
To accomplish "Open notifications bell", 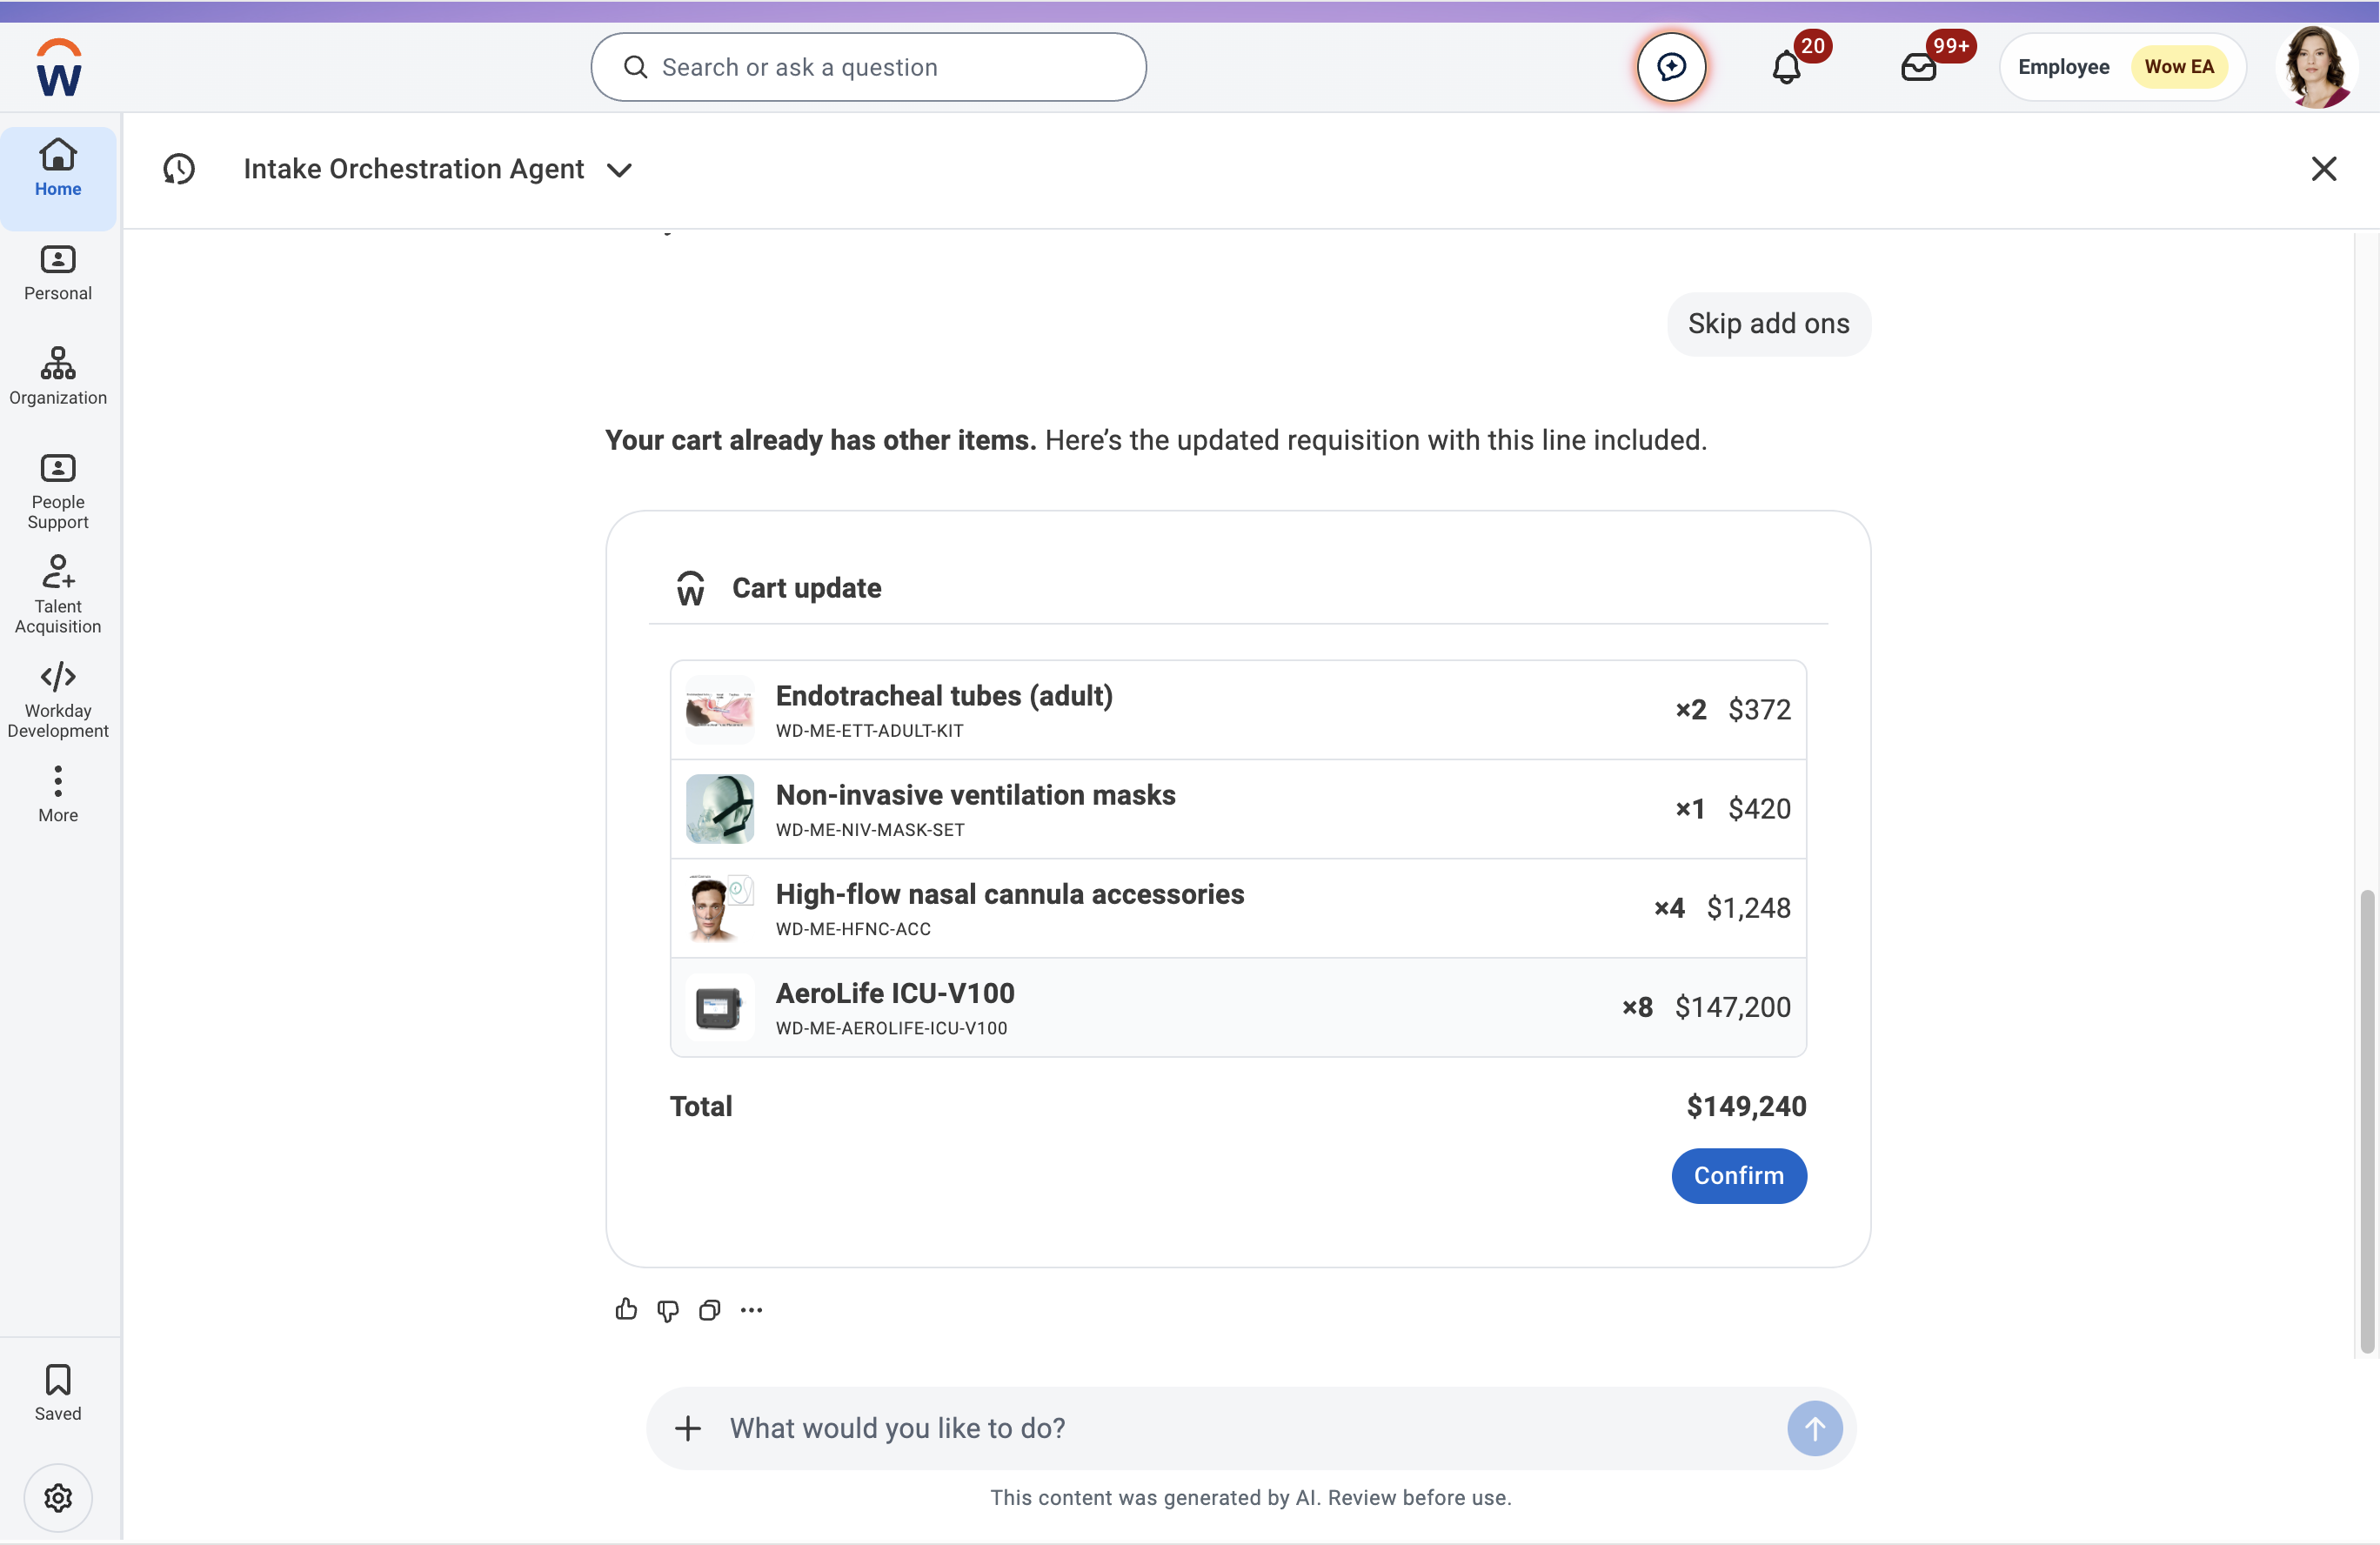I will tap(1786, 67).
